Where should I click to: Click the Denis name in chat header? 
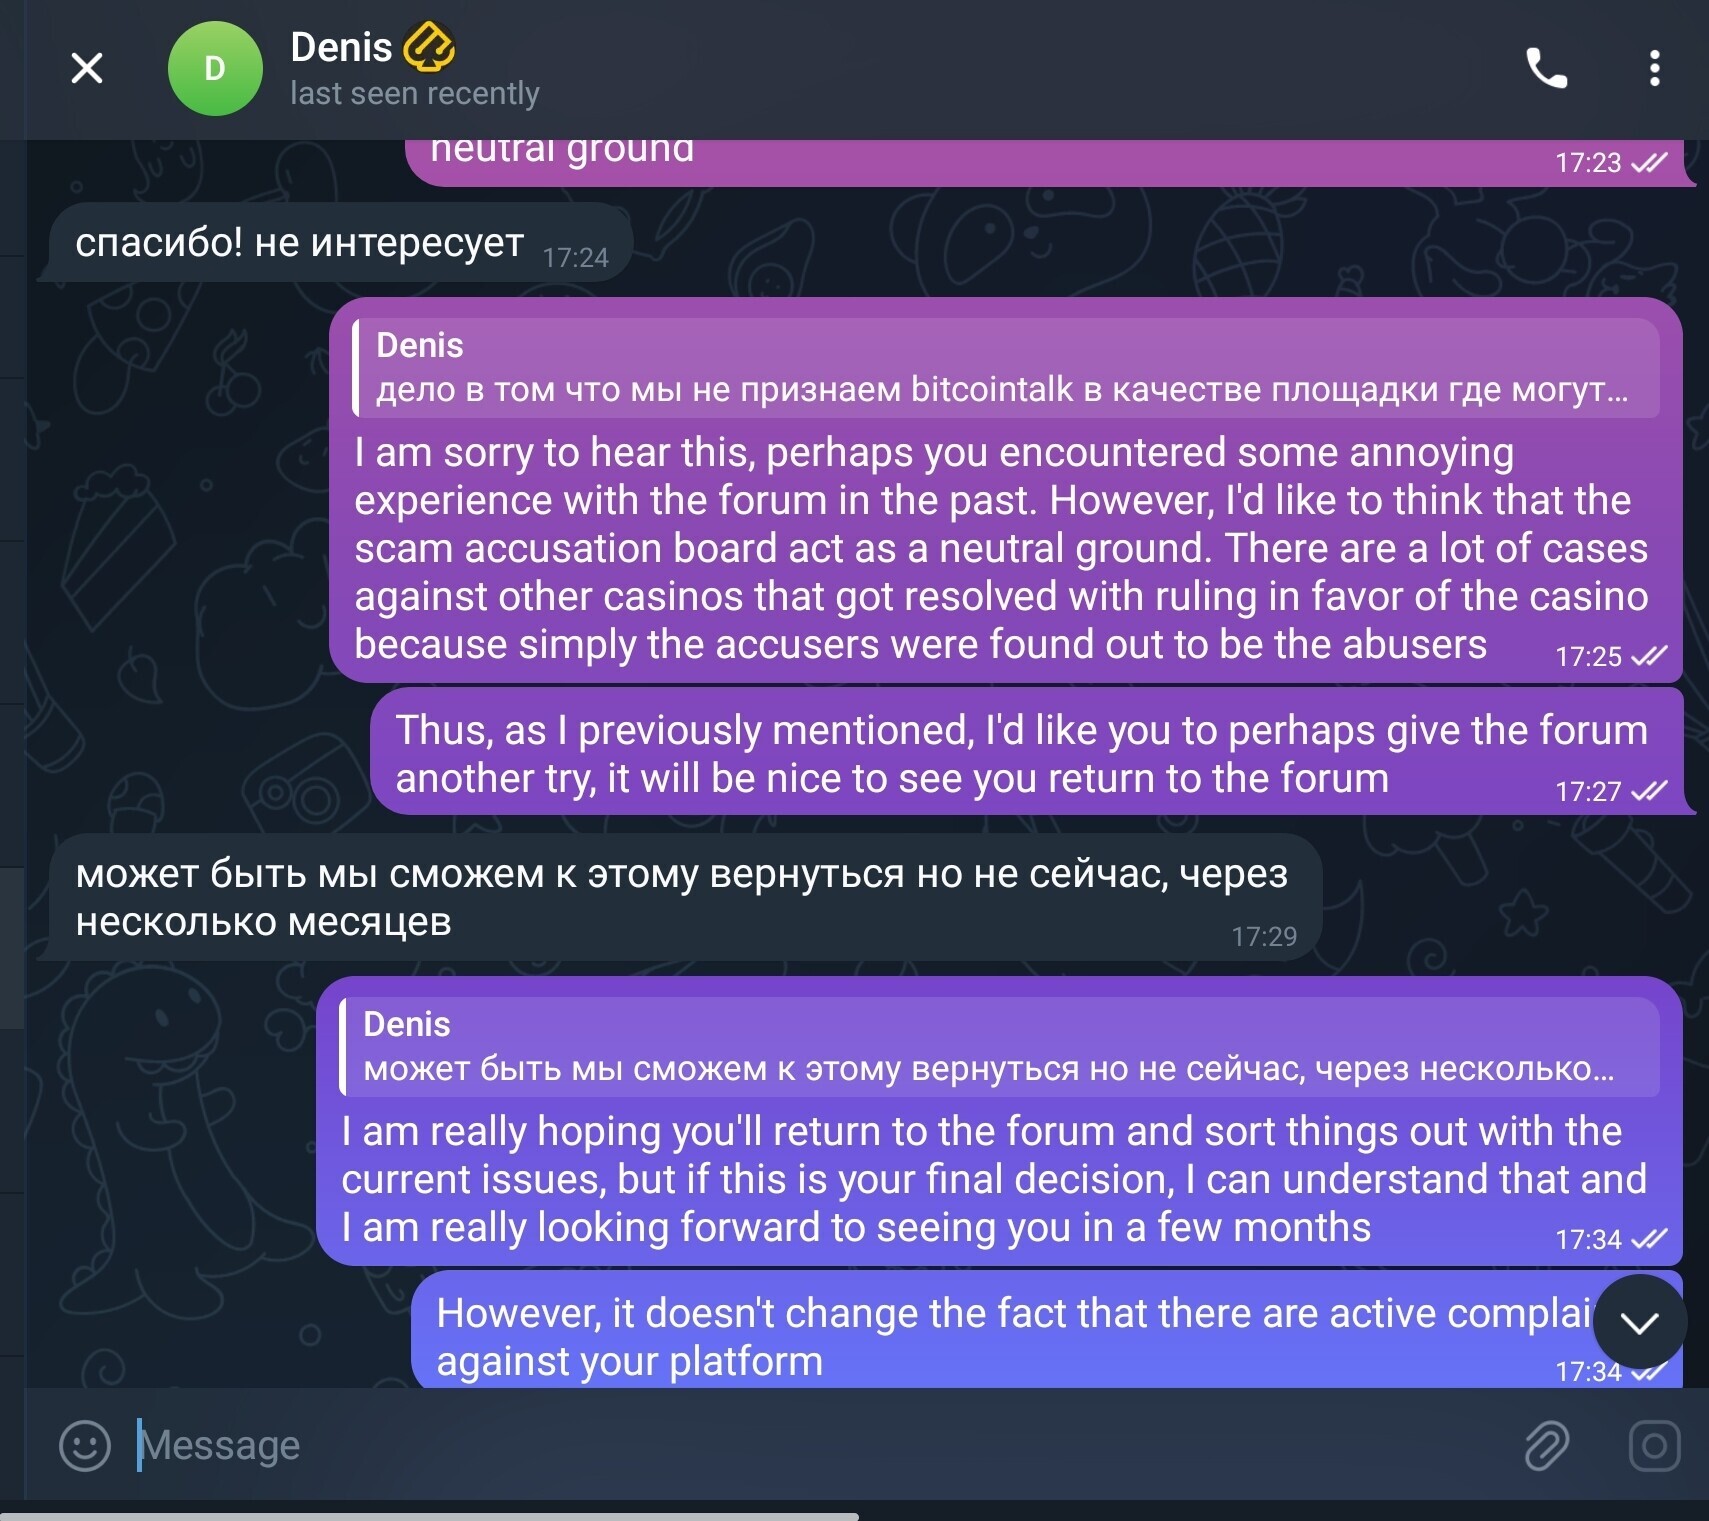coord(341,47)
